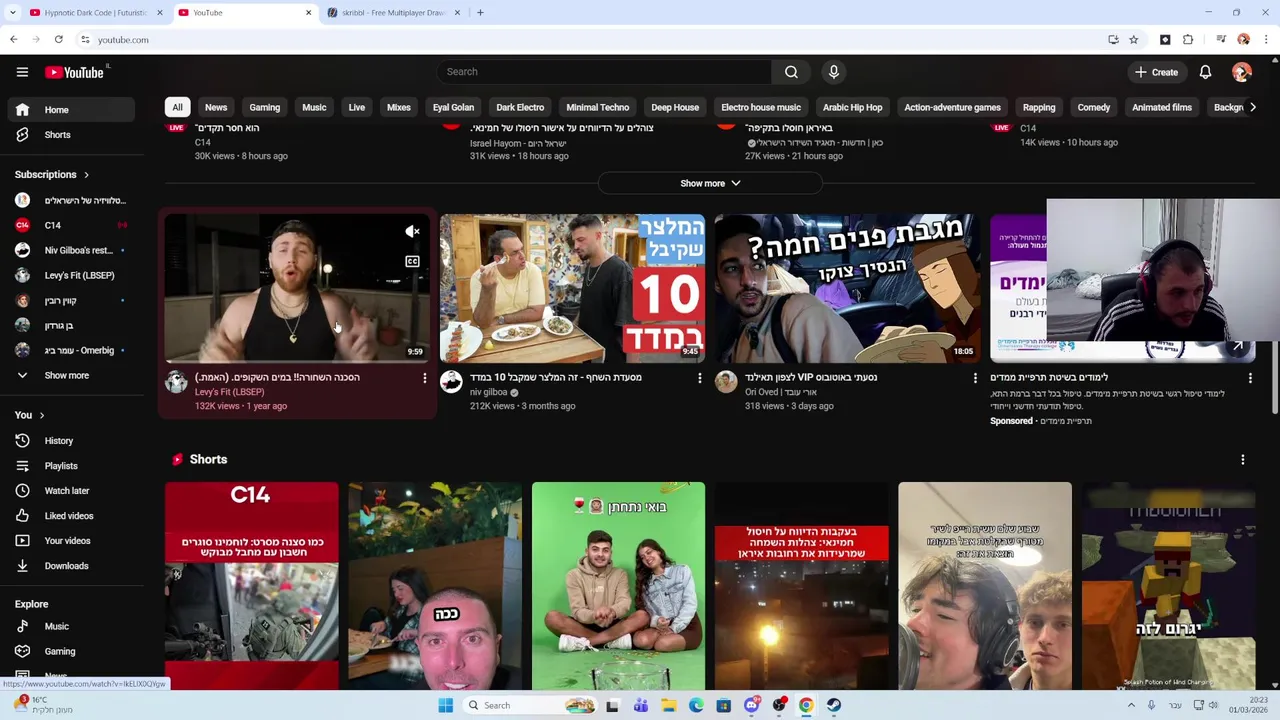Switch to the skribbl browser tab

tap(394, 13)
